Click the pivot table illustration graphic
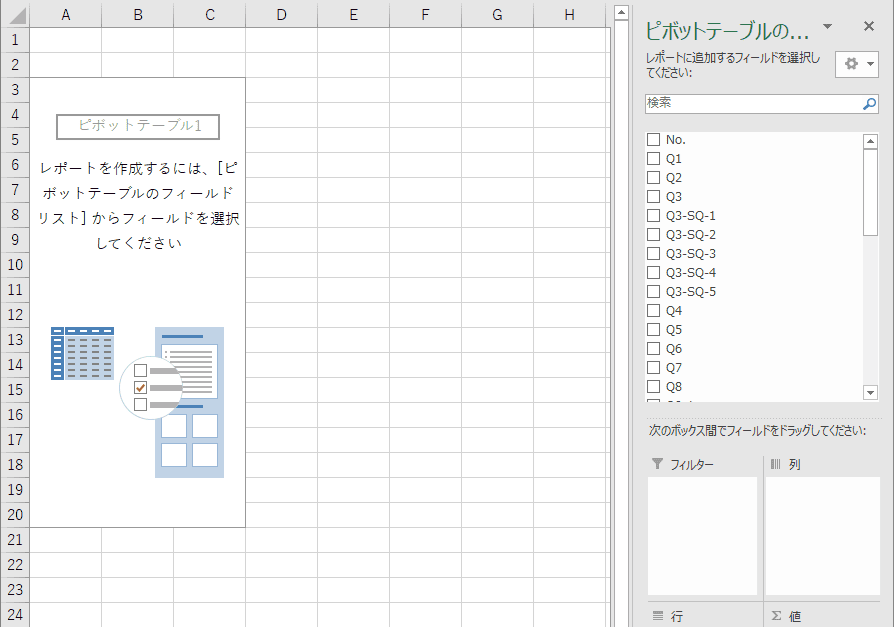 tap(138, 401)
